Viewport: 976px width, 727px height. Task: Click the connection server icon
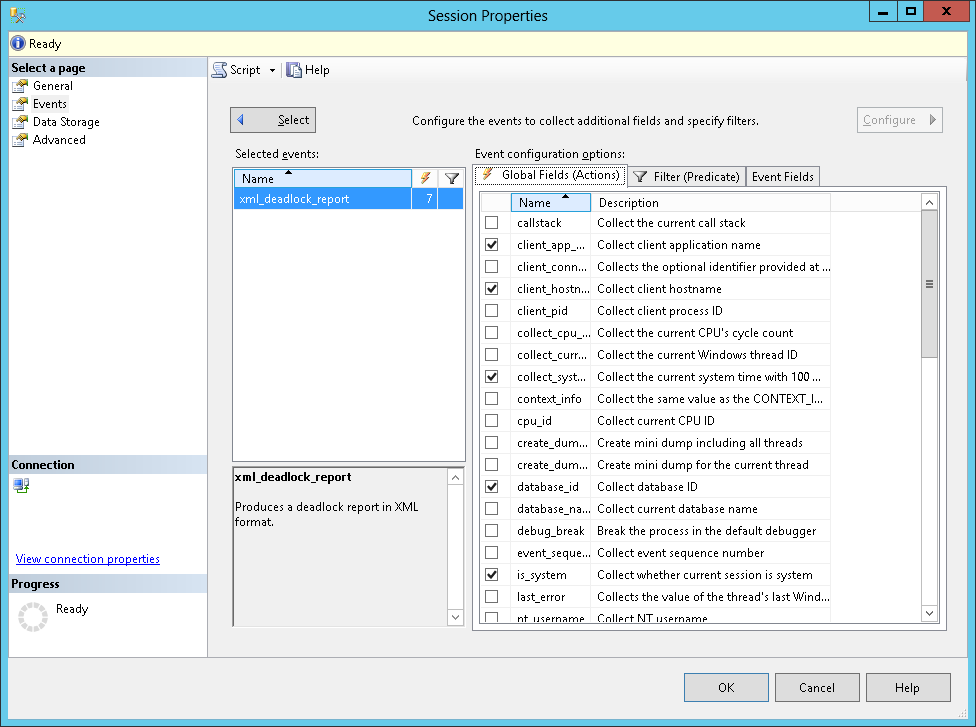coord(21,486)
